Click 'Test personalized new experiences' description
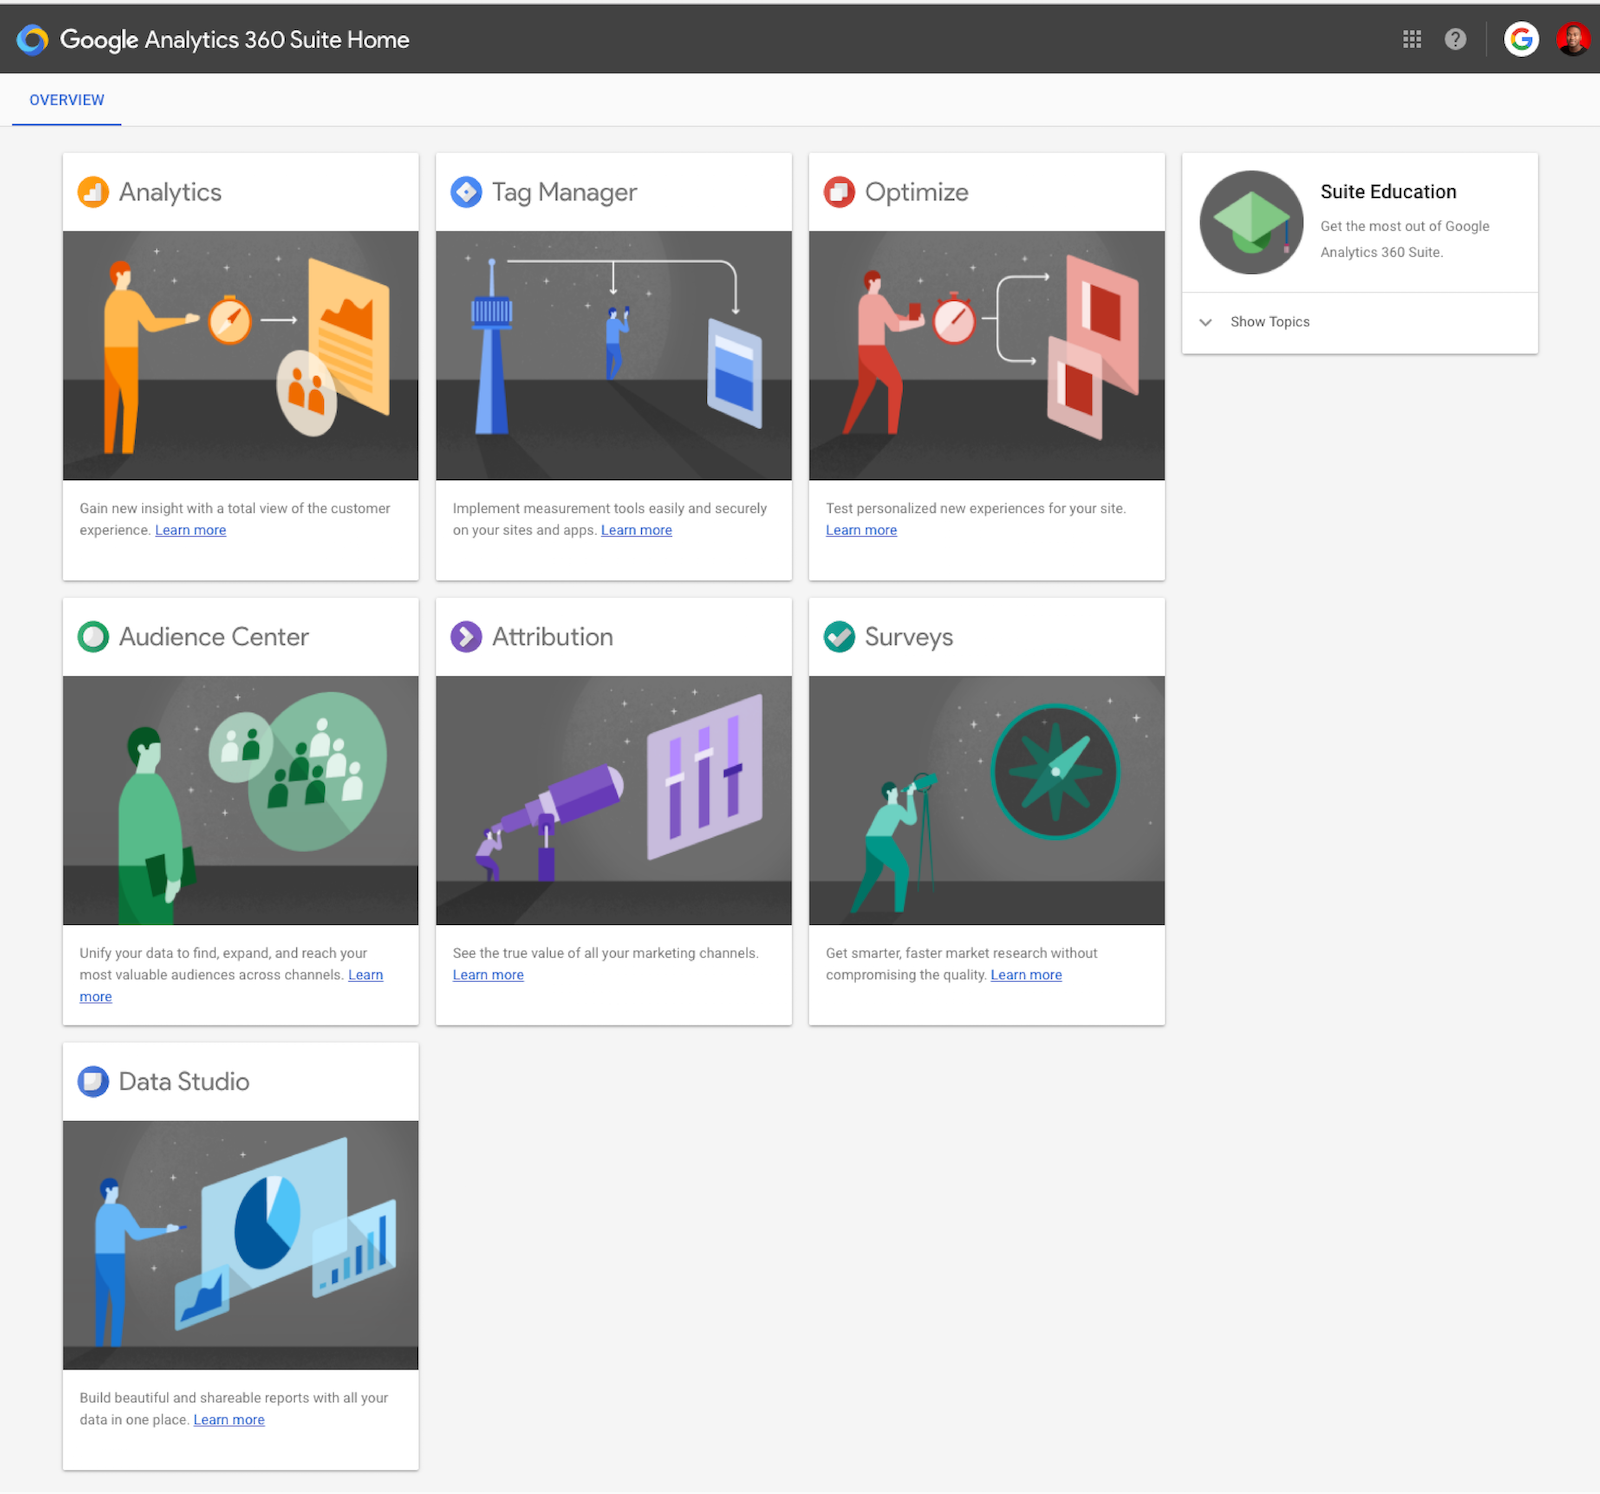Image resolution: width=1600 pixels, height=1494 pixels. [x=976, y=508]
